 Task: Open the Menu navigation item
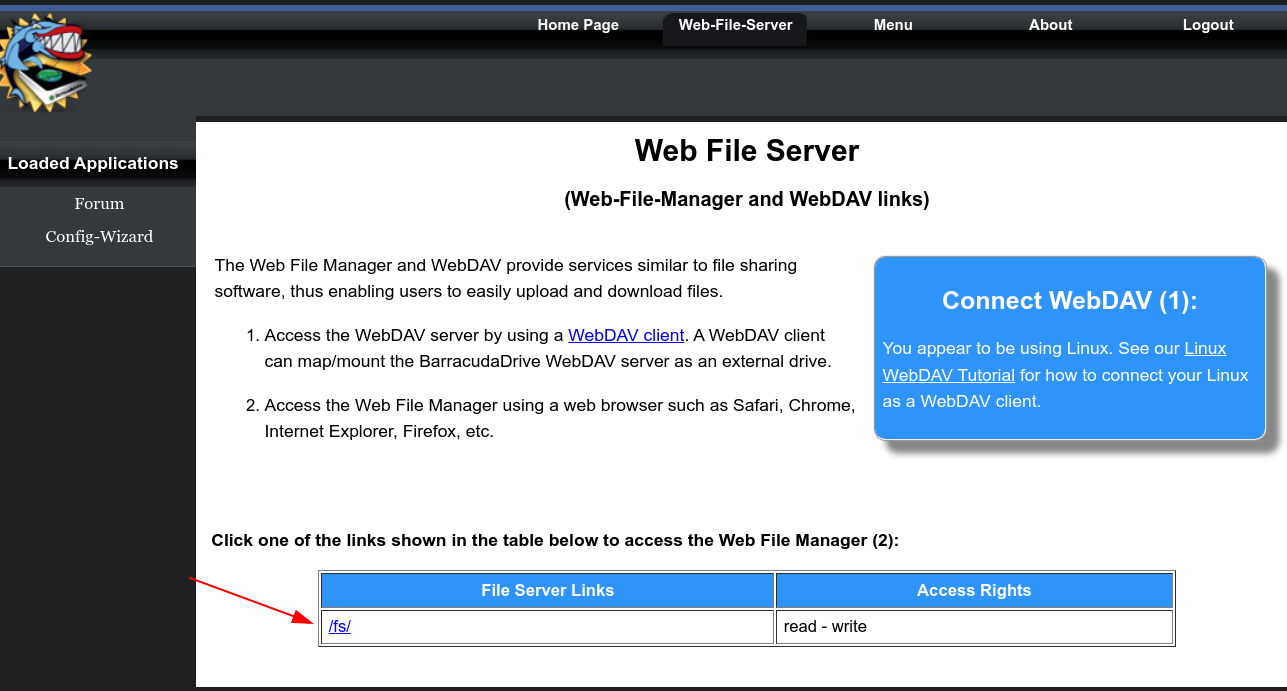click(x=893, y=25)
